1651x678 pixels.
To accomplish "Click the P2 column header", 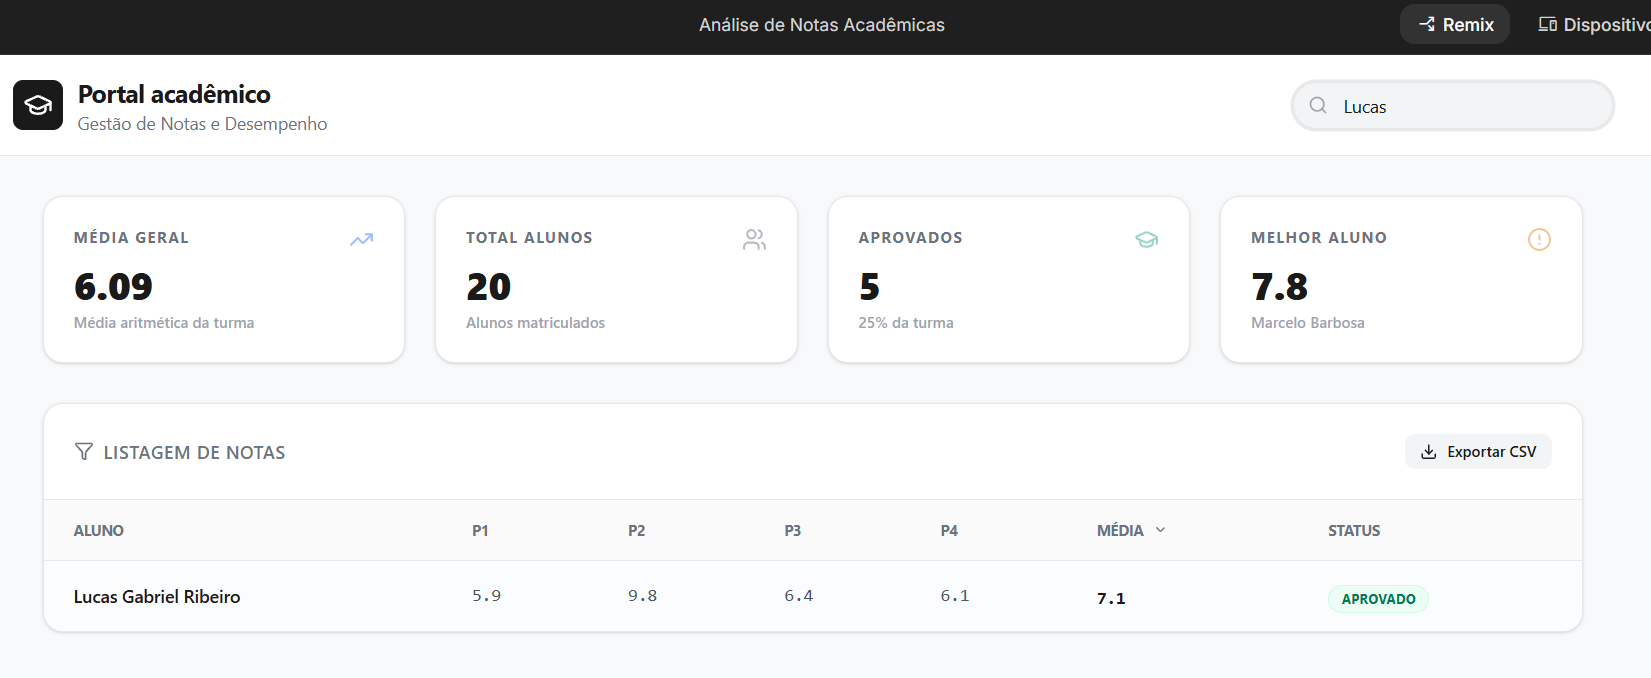I will [637, 531].
